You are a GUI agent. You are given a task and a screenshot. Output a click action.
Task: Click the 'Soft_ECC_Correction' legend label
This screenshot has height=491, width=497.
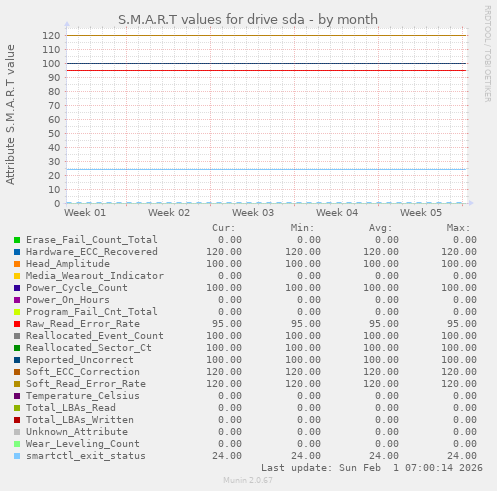pos(83,372)
